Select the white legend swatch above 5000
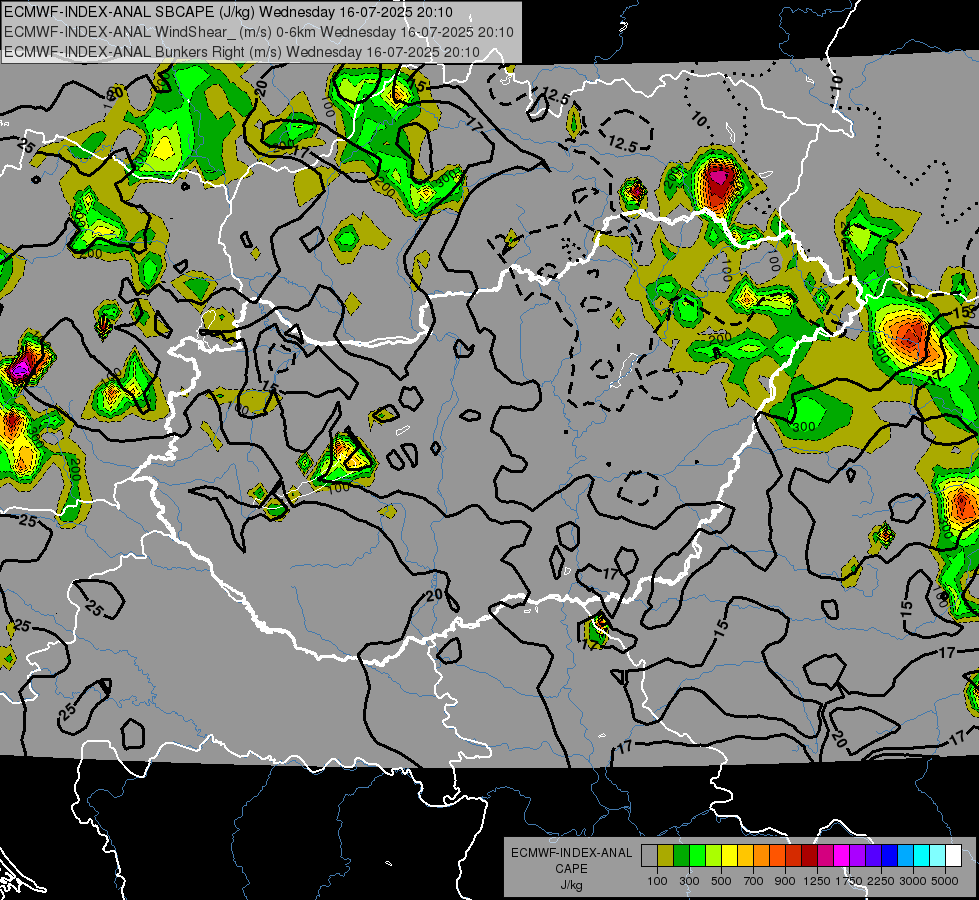 [x=954, y=856]
